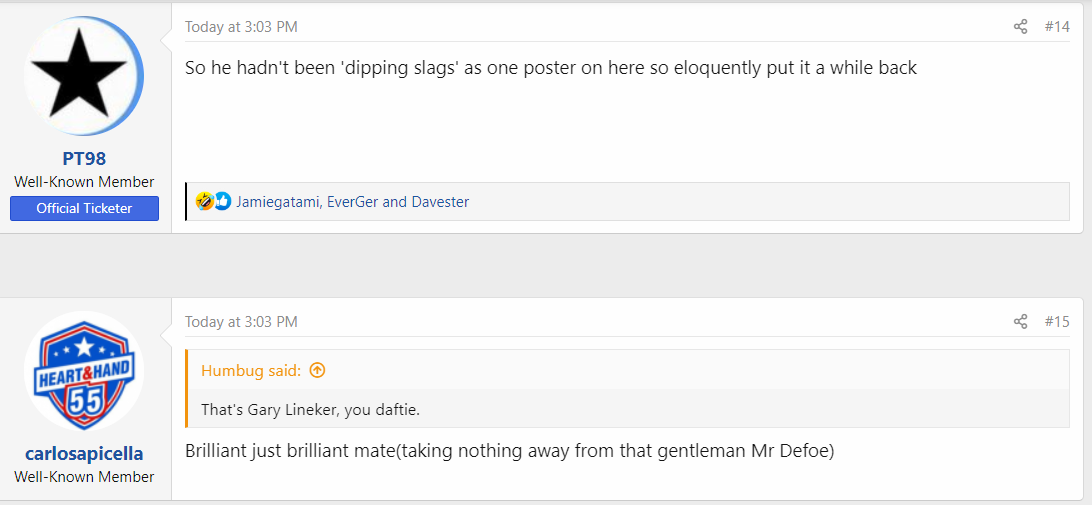The image size is (1092, 505).
Task: View Davester's profile from reactions list
Action: [x=440, y=202]
